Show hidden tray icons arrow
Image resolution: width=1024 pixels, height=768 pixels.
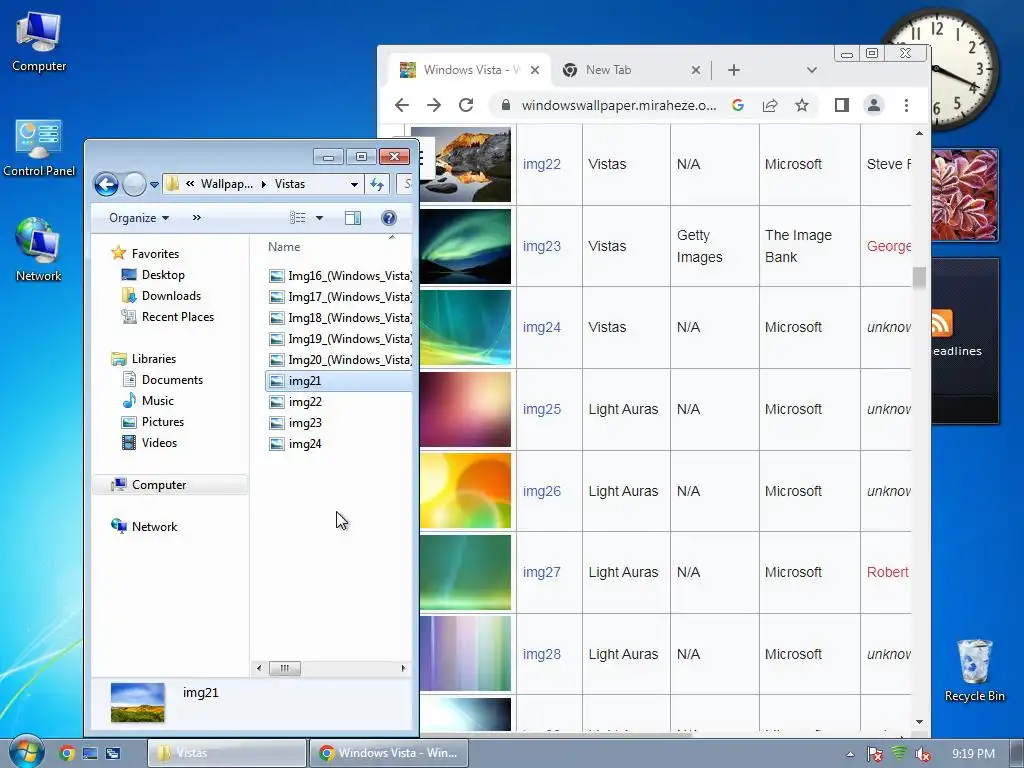(x=850, y=754)
